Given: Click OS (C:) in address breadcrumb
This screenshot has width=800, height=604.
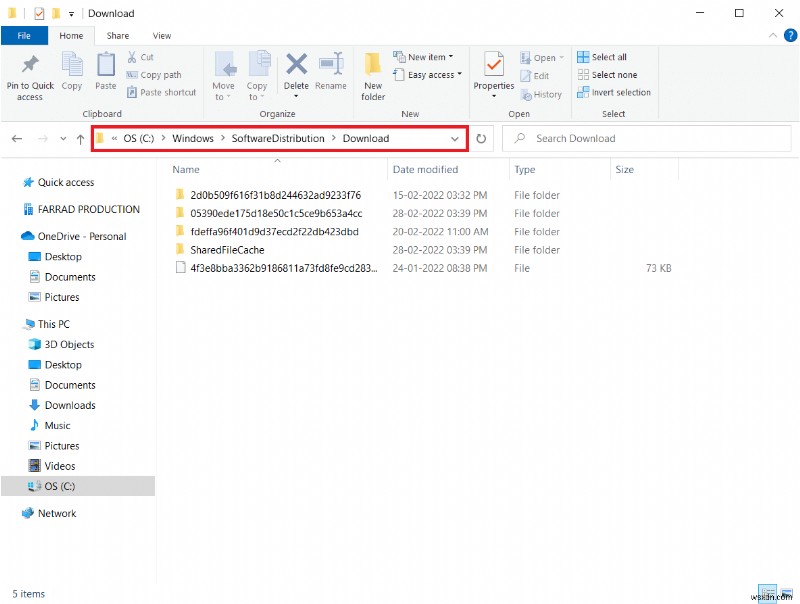Looking at the screenshot, I should click(139, 138).
